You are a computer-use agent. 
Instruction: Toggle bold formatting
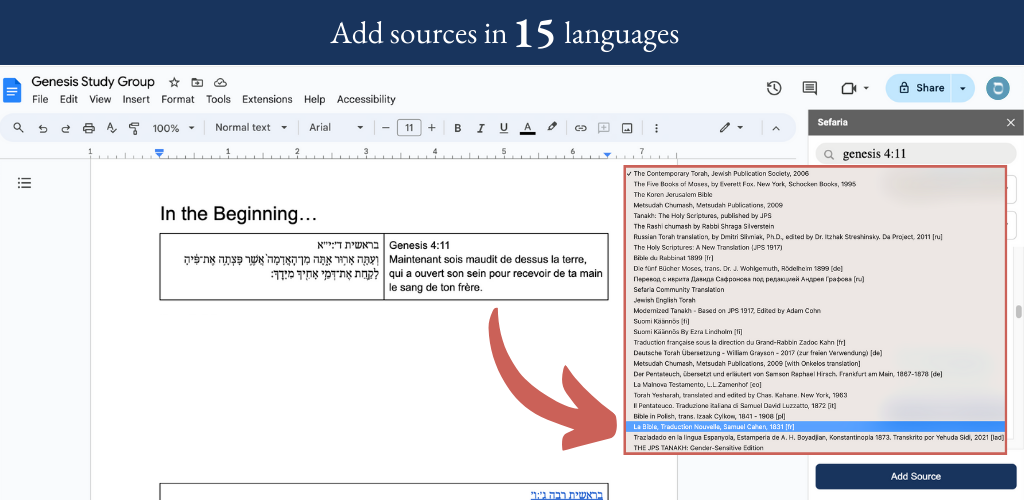pyautogui.click(x=457, y=128)
